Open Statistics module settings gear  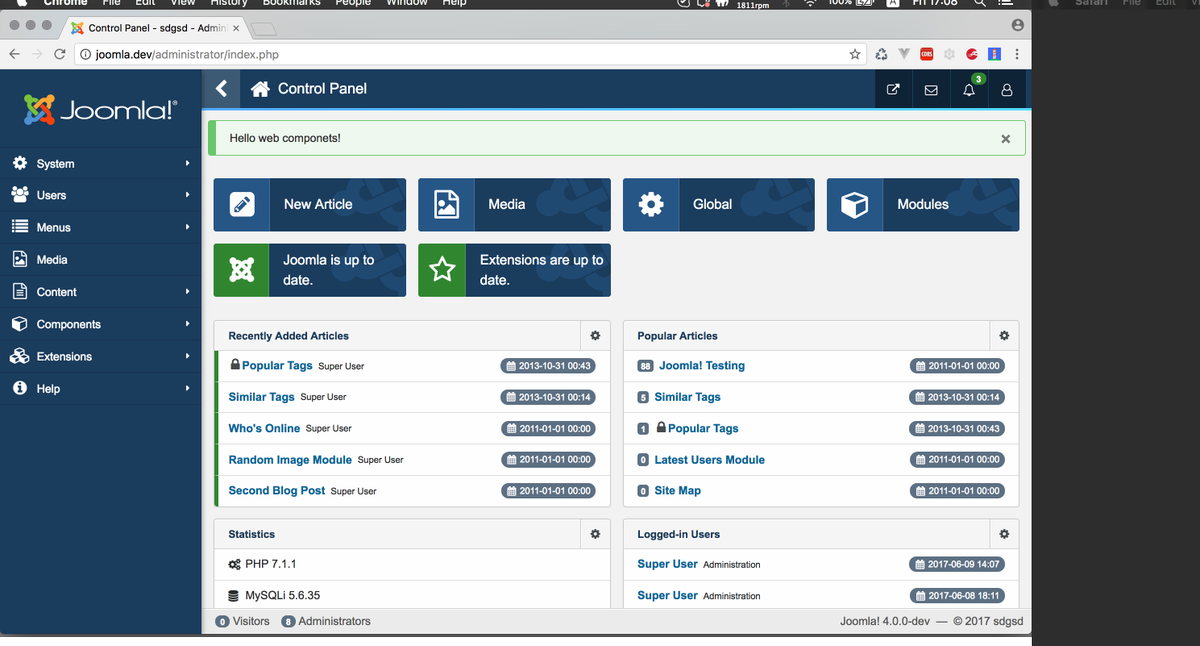pyautogui.click(x=595, y=534)
